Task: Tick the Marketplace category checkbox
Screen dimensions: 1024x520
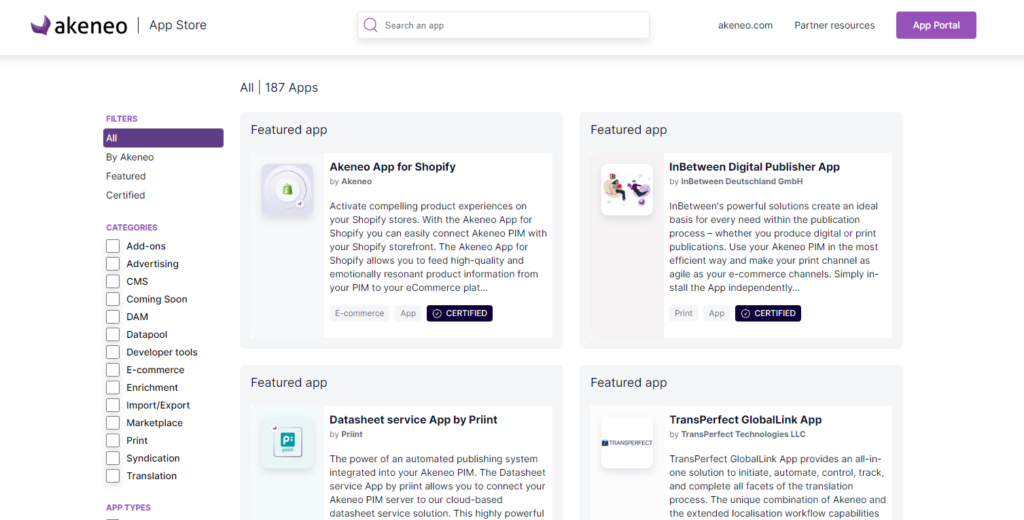Action: pos(113,423)
